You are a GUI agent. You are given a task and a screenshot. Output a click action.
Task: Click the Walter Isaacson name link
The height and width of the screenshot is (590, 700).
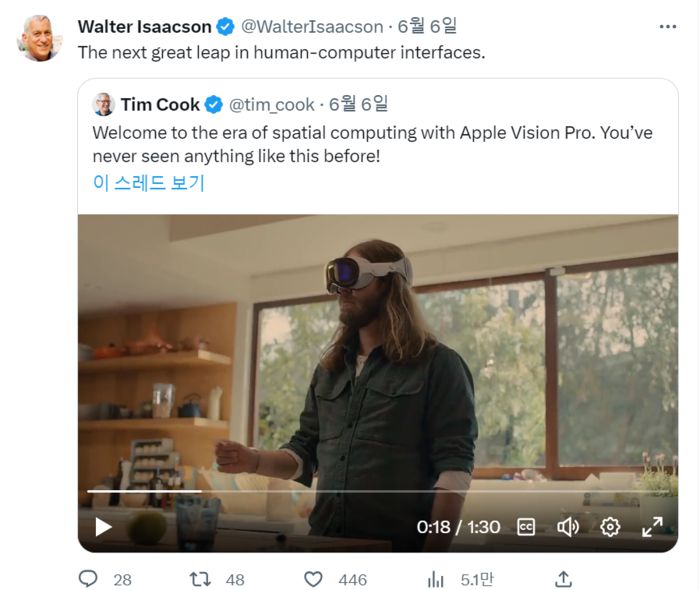pos(145,26)
